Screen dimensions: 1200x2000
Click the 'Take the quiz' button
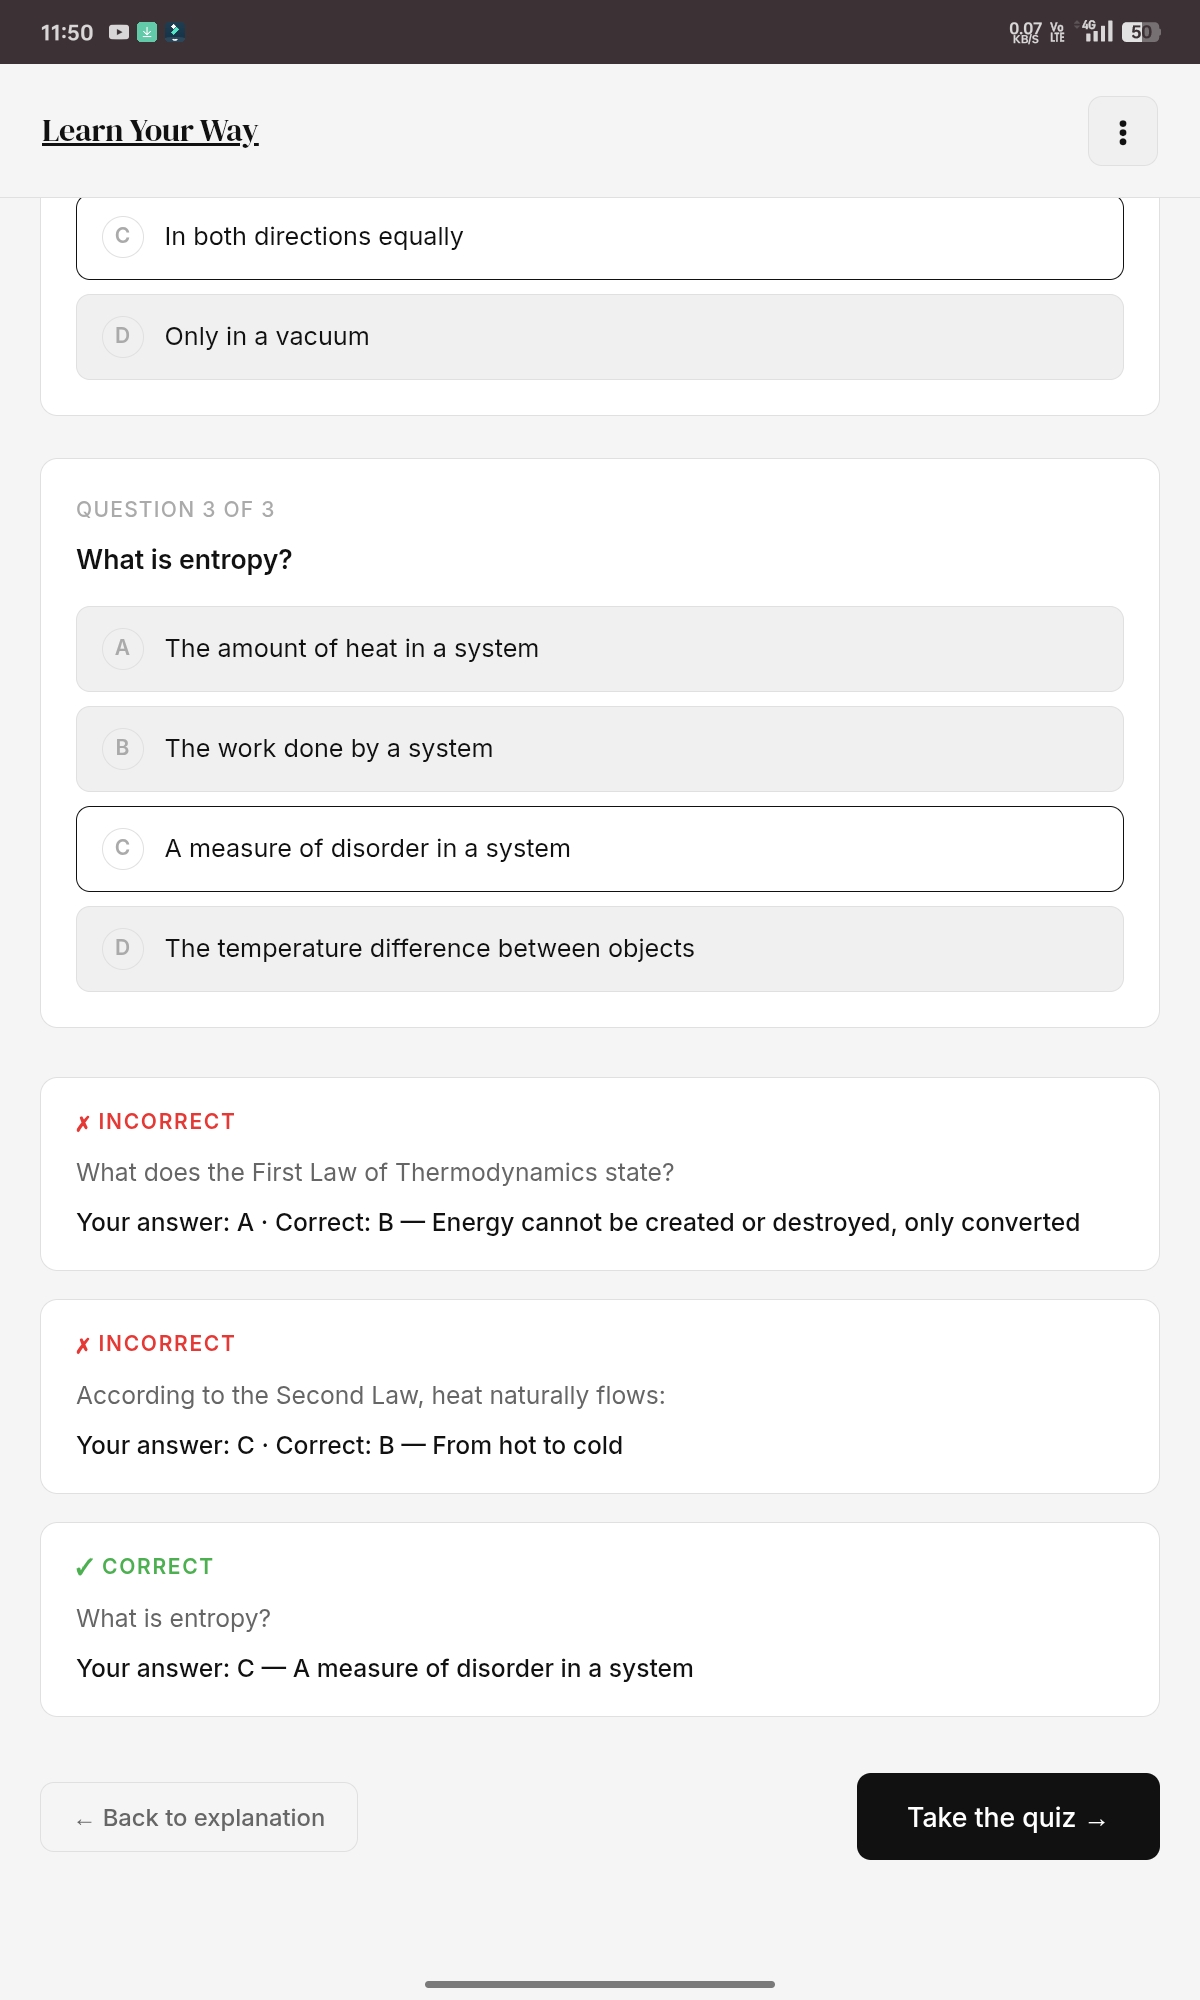(1008, 1817)
